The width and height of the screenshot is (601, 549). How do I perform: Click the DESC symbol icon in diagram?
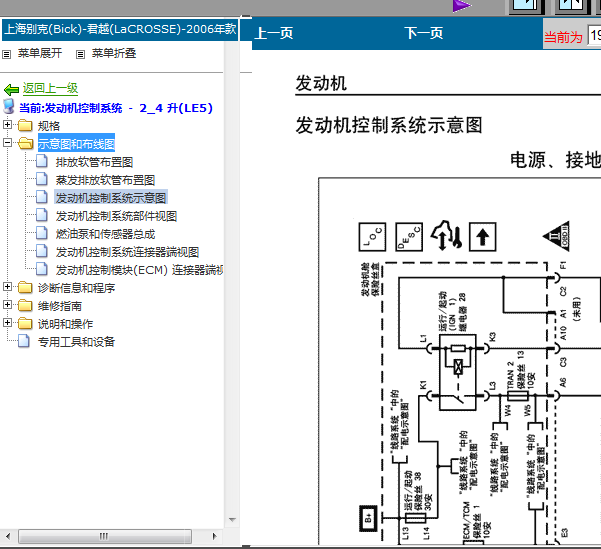click(x=409, y=237)
